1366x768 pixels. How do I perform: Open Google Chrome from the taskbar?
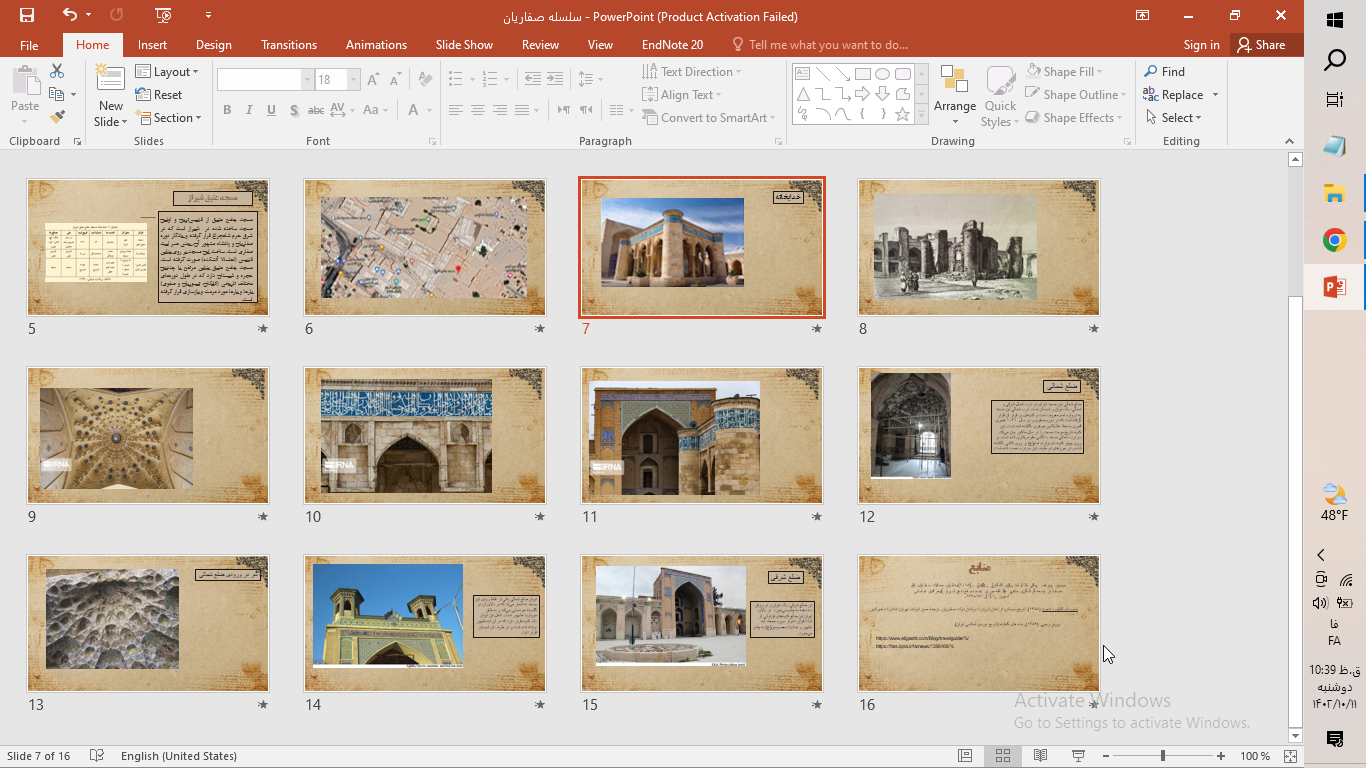1334,240
